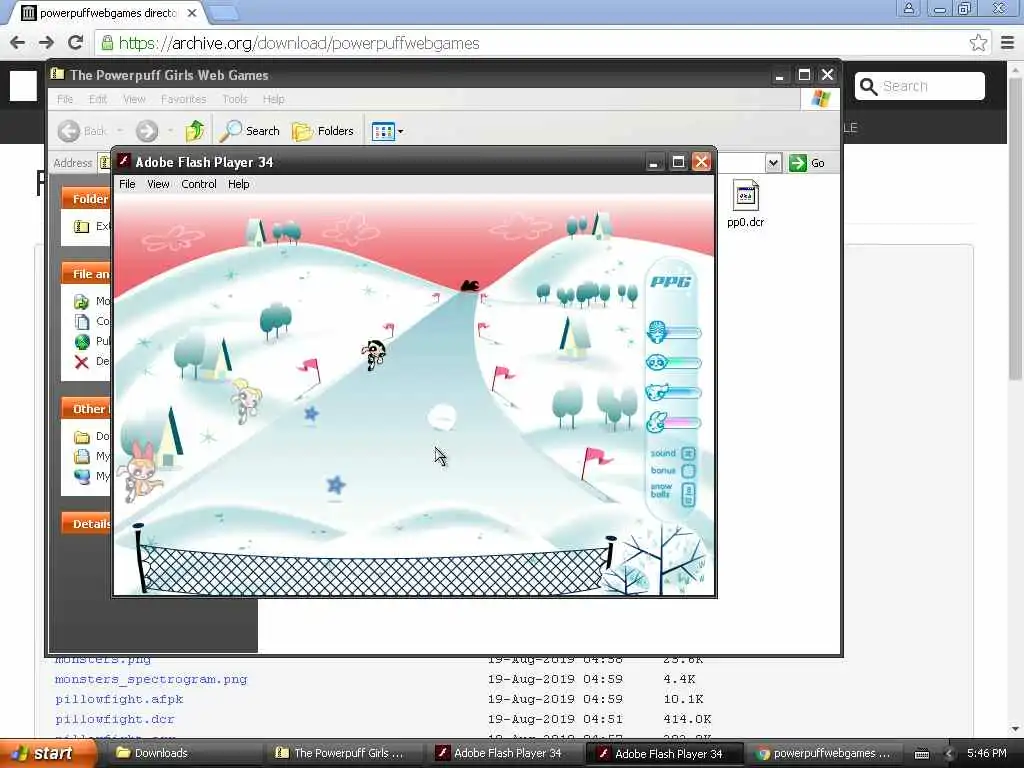Click the lower blue star on slope
The height and width of the screenshot is (768, 1024).
pyautogui.click(x=336, y=485)
